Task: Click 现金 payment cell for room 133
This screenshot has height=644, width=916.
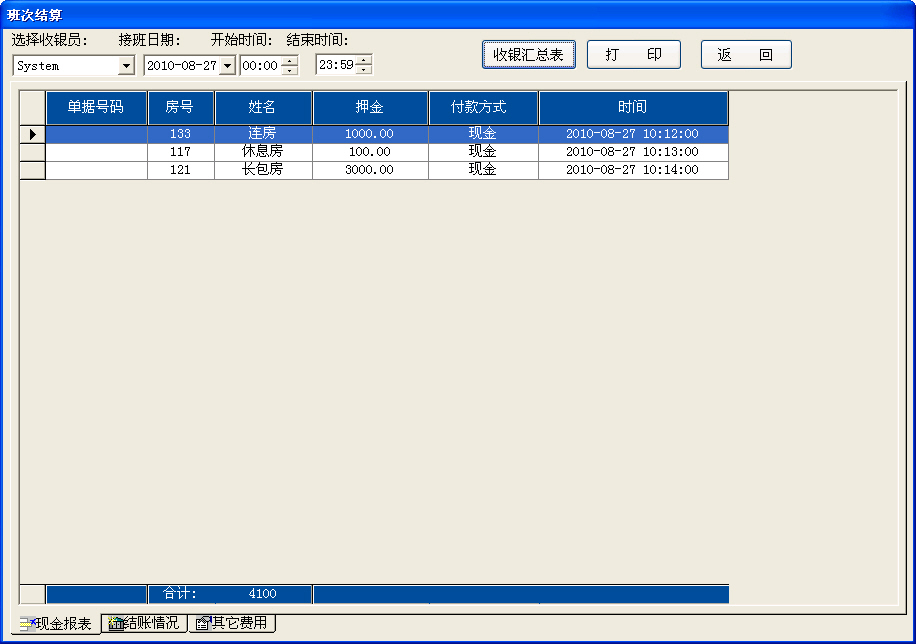Action: (x=483, y=134)
